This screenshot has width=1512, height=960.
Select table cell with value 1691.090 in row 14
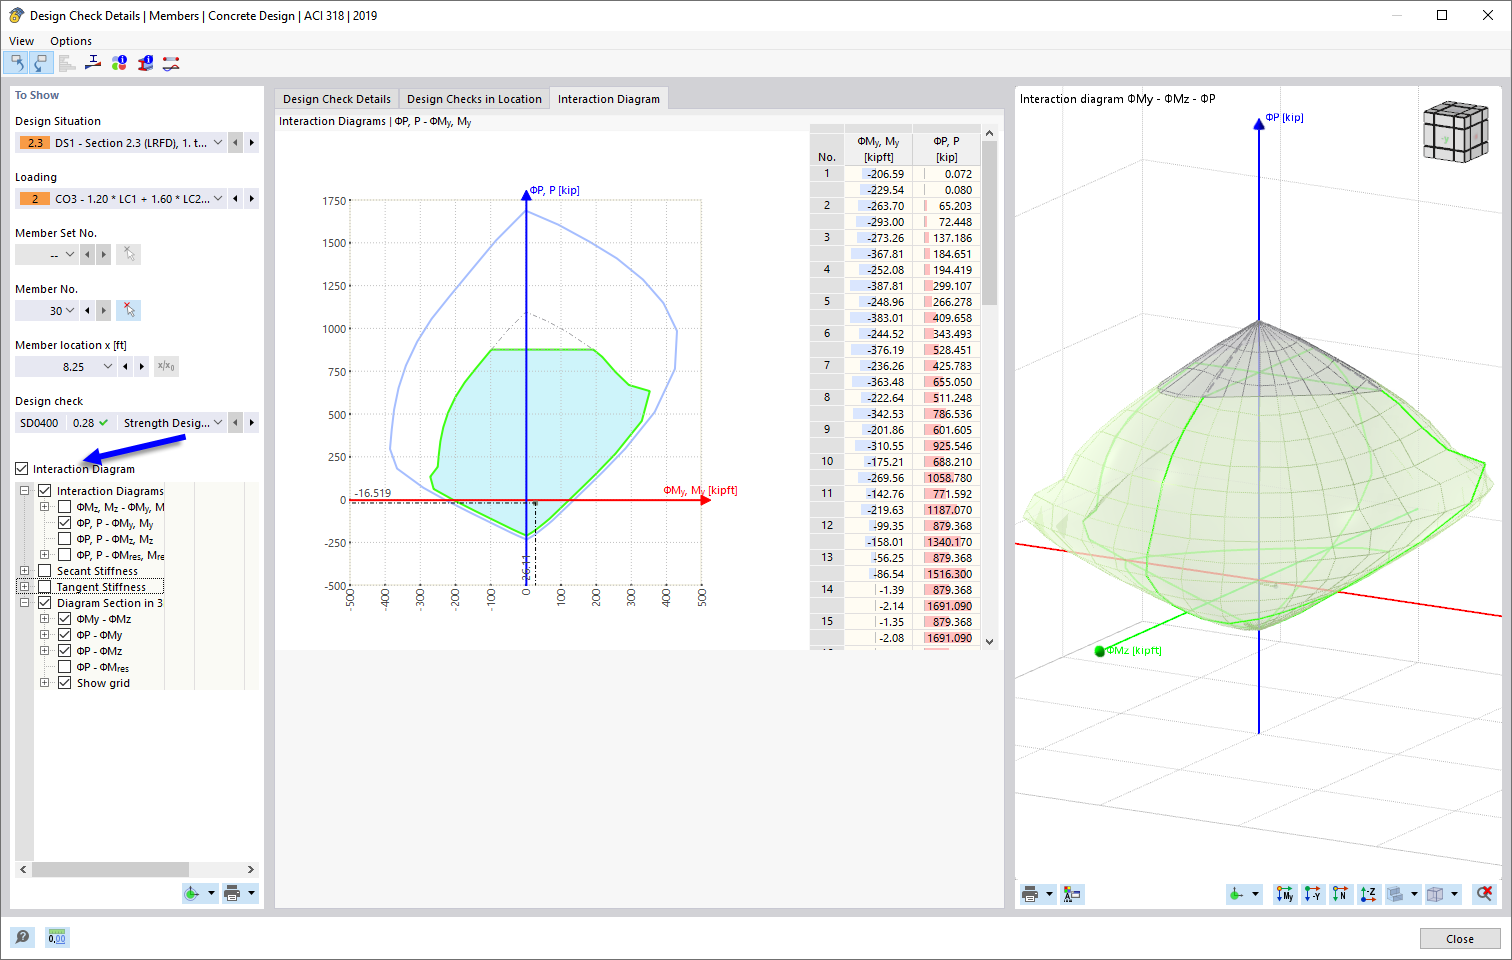pyautogui.click(x=947, y=606)
